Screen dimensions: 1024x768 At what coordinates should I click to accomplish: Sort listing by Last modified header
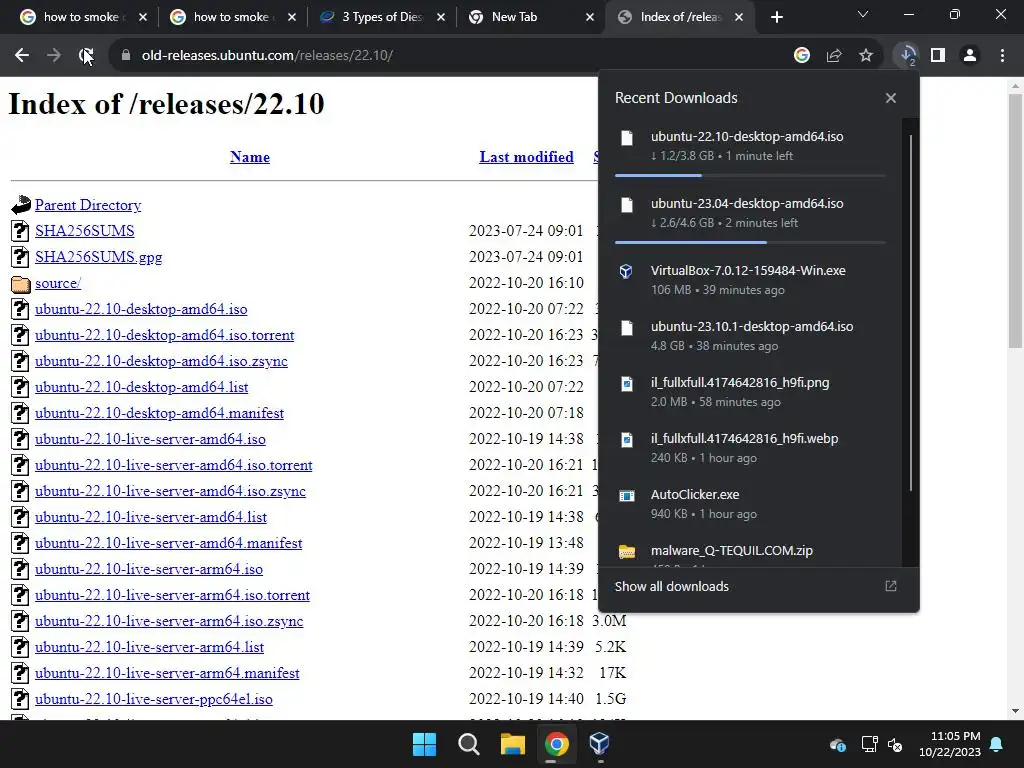(x=526, y=157)
